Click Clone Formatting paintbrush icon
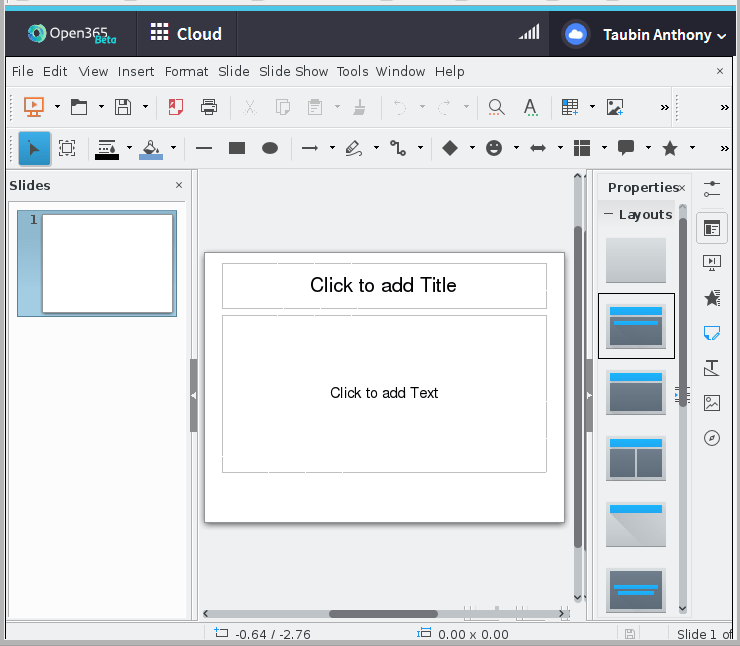The height and width of the screenshot is (646, 740). (360, 107)
